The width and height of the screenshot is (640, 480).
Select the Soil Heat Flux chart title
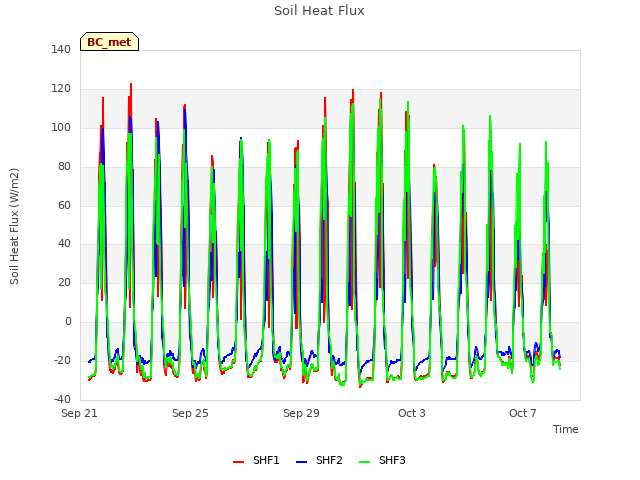(319, 11)
